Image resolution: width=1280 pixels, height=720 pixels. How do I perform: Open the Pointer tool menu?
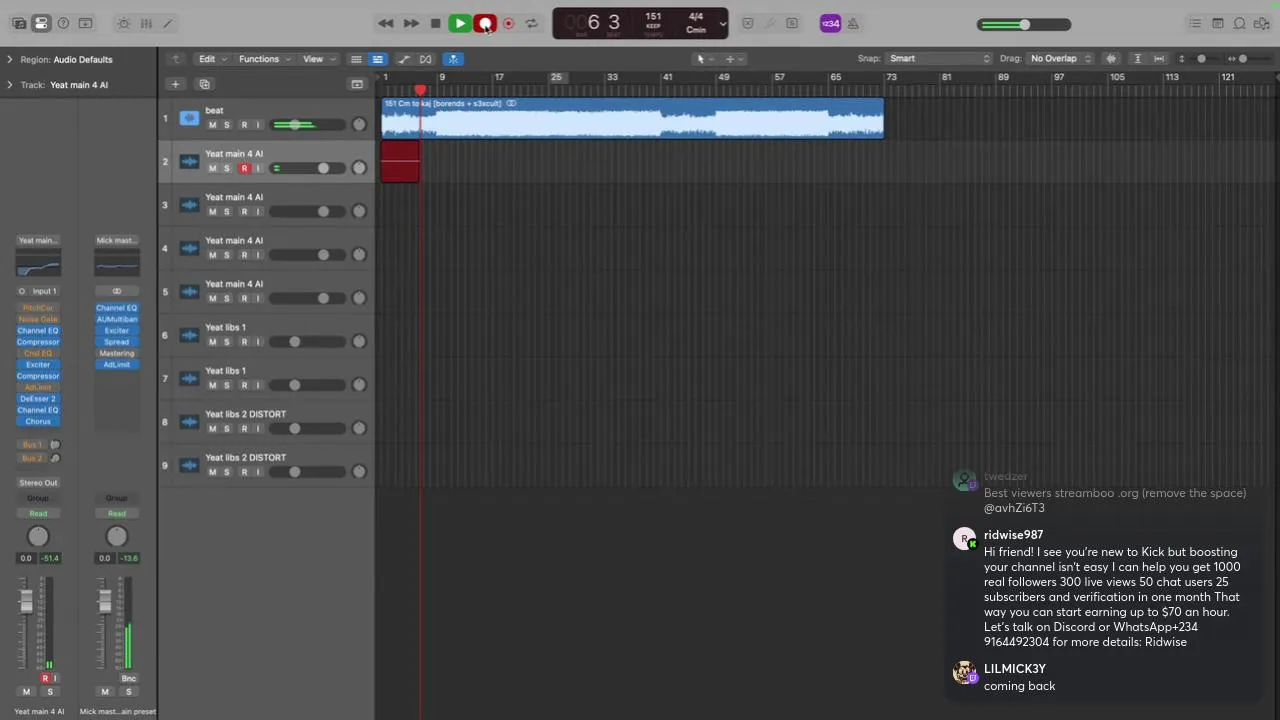click(x=703, y=59)
